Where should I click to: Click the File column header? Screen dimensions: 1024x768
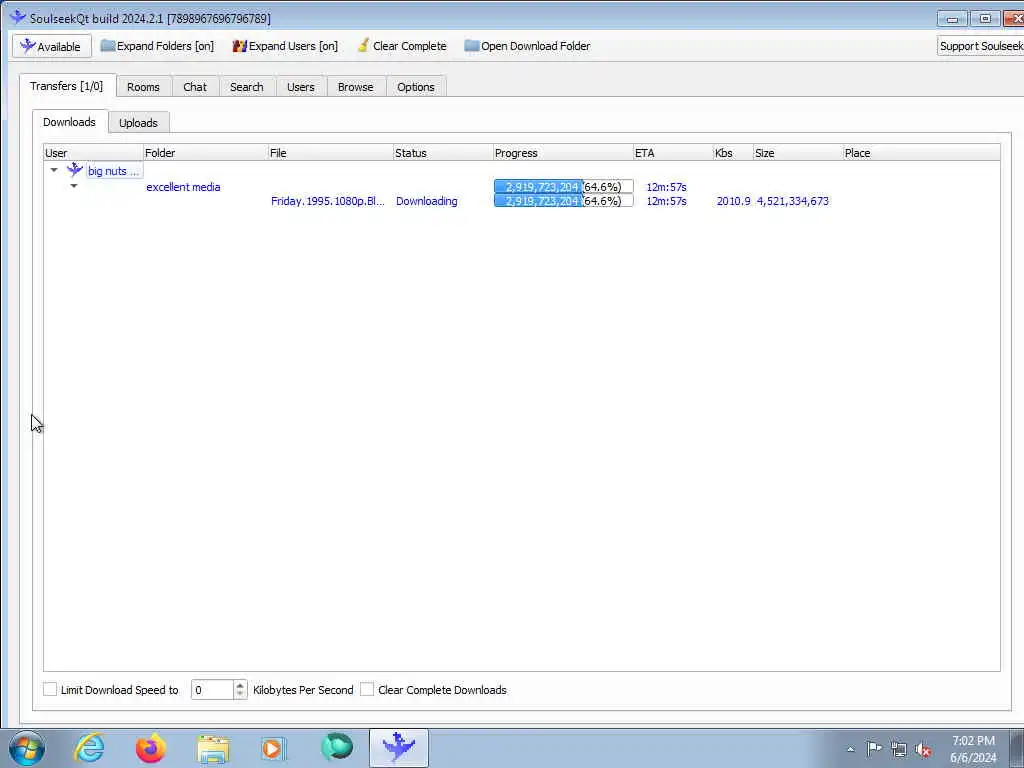[330, 153]
